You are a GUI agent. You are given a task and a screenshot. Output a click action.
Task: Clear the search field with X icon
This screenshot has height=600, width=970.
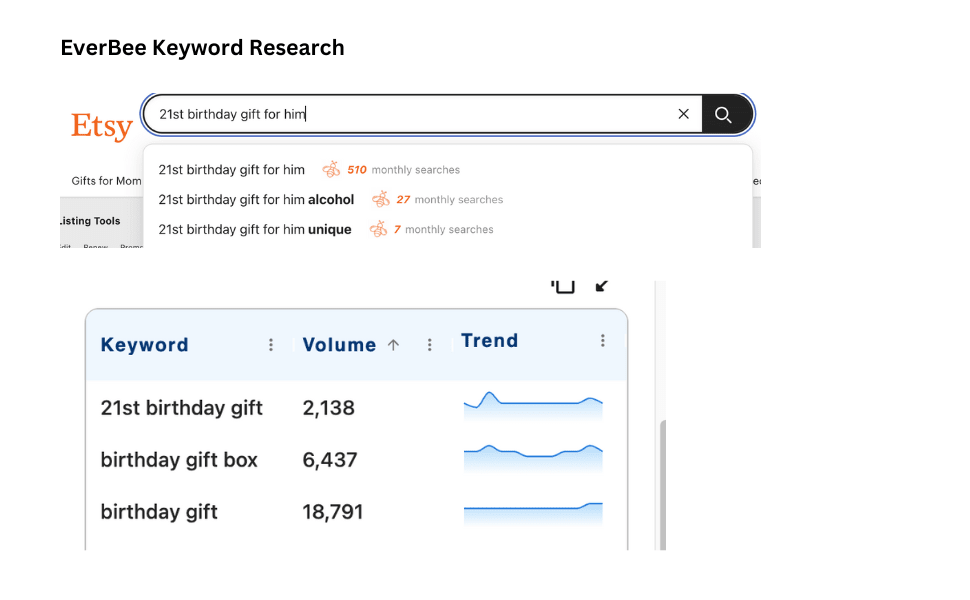[684, 114]
